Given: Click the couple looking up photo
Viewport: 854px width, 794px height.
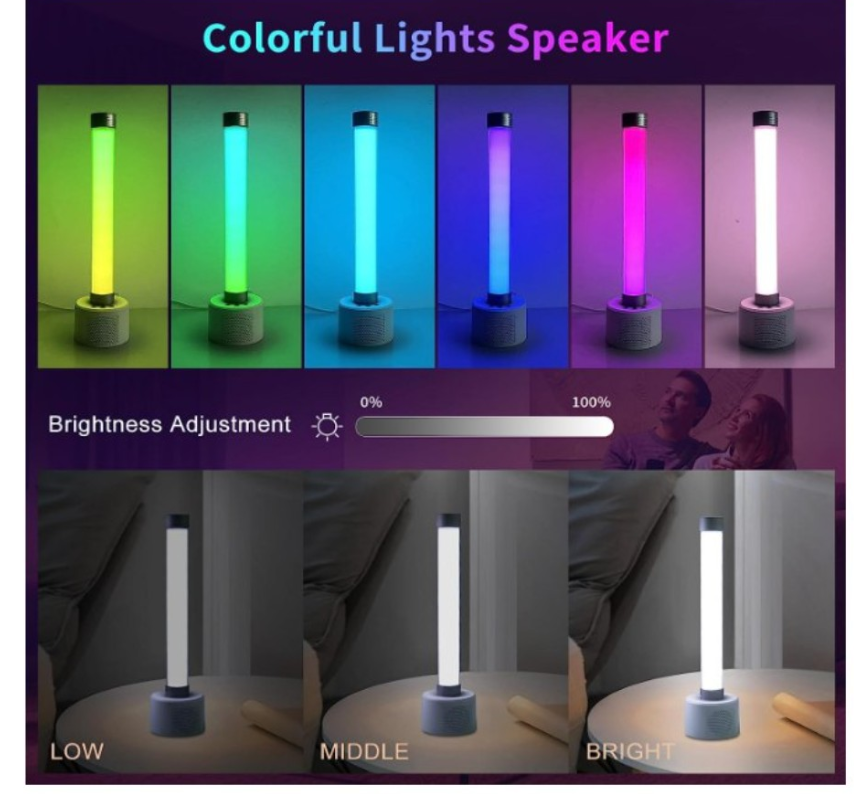Looking at the screenshot, I should coord(703,419).
